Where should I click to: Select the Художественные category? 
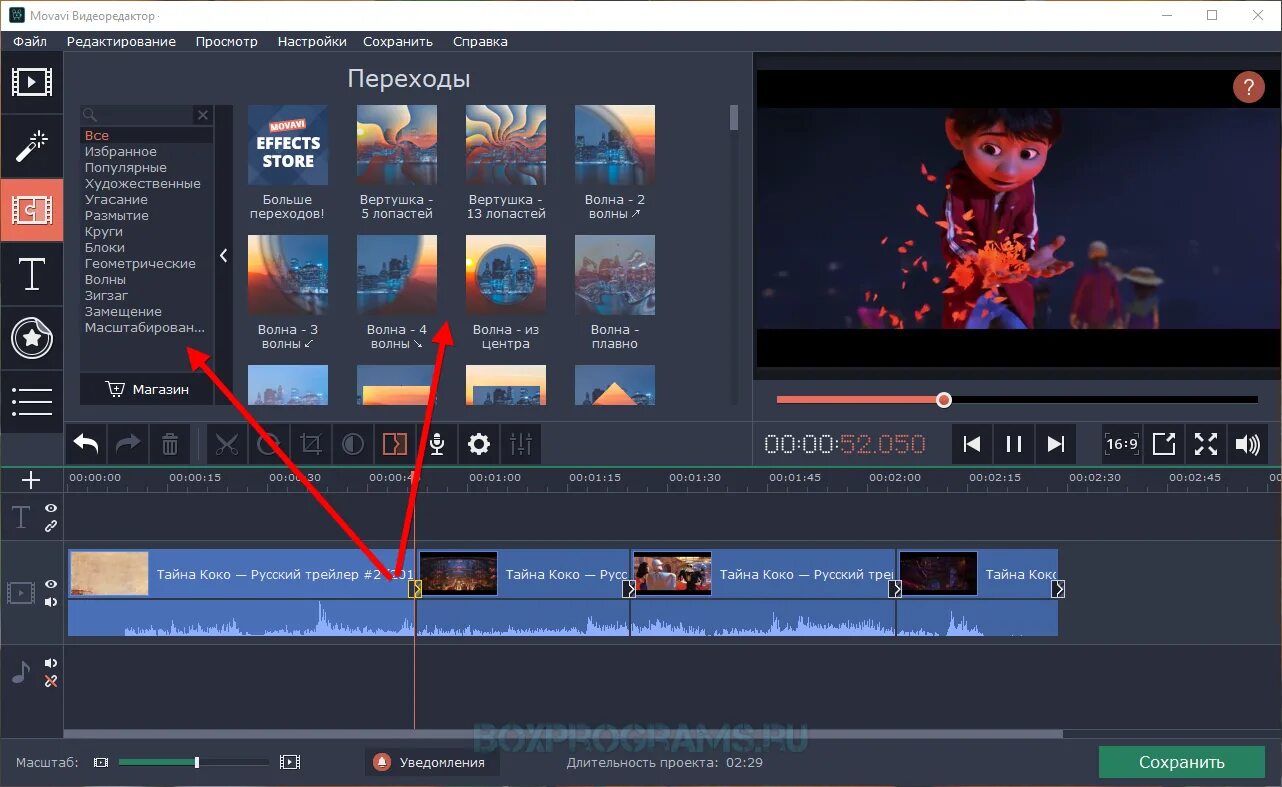point(143,184)
